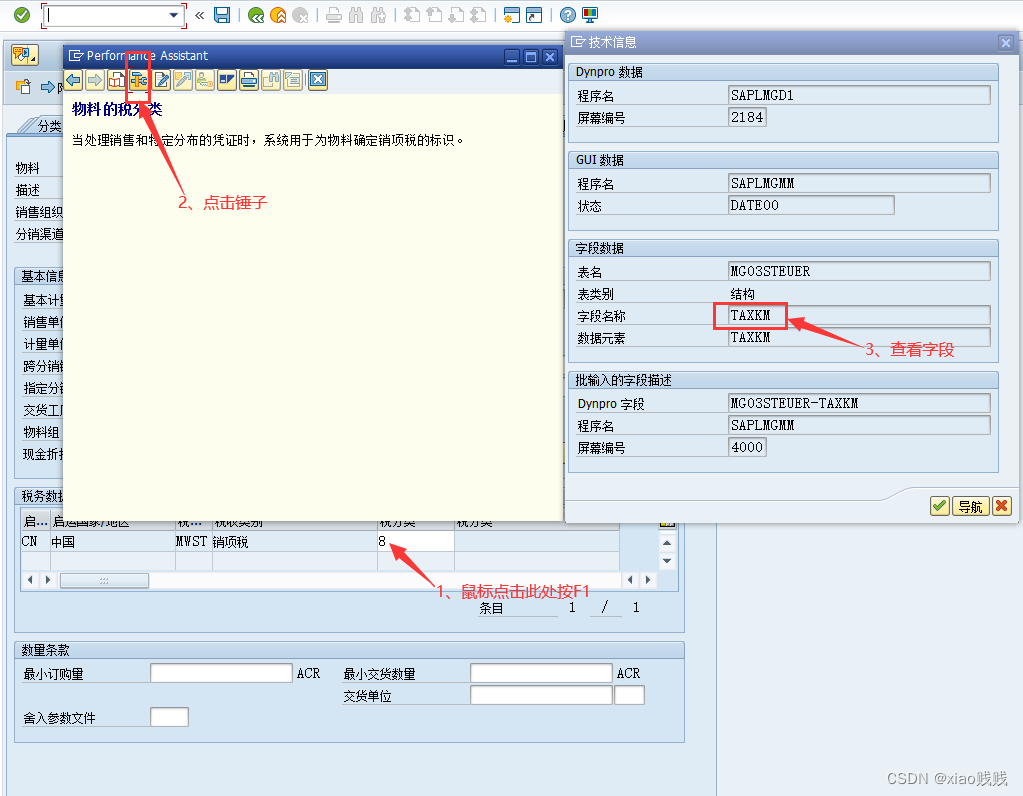Click the Generate Shortcut icon

pyautogui.click(x=534, y=15)
